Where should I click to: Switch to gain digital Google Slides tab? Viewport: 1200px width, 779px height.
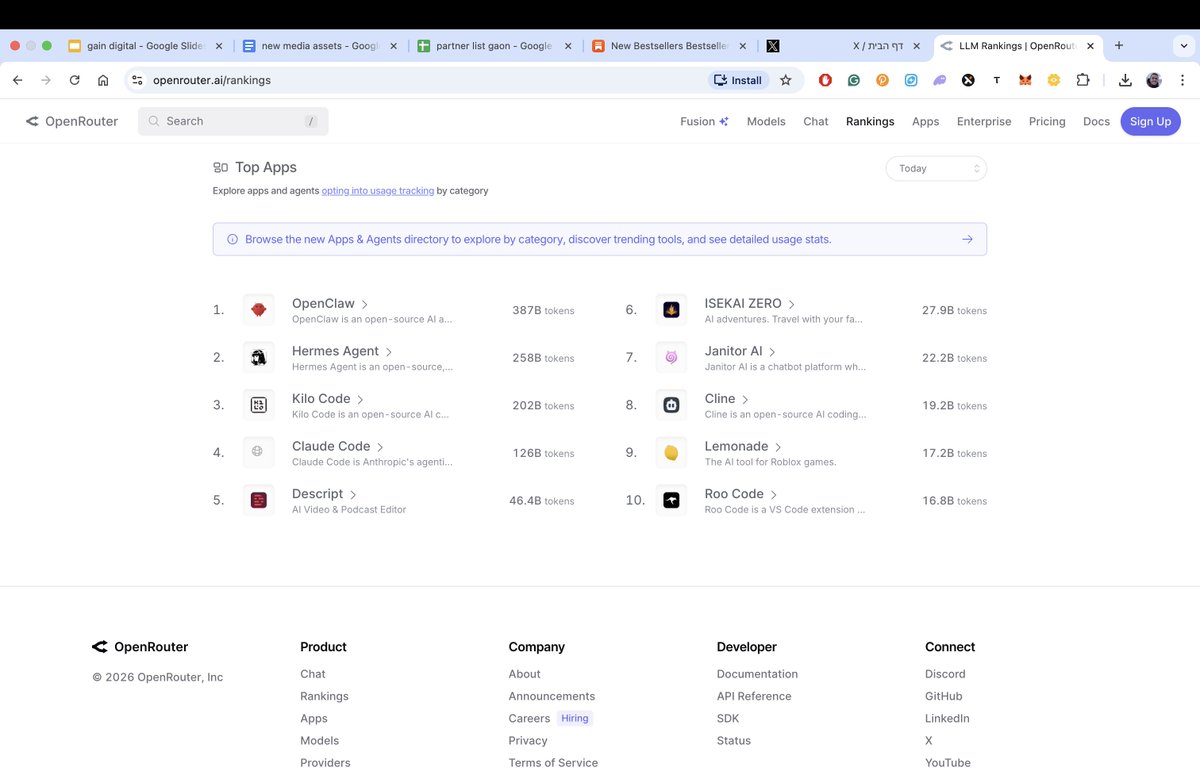pyautogui.click(x=145, y=46)
